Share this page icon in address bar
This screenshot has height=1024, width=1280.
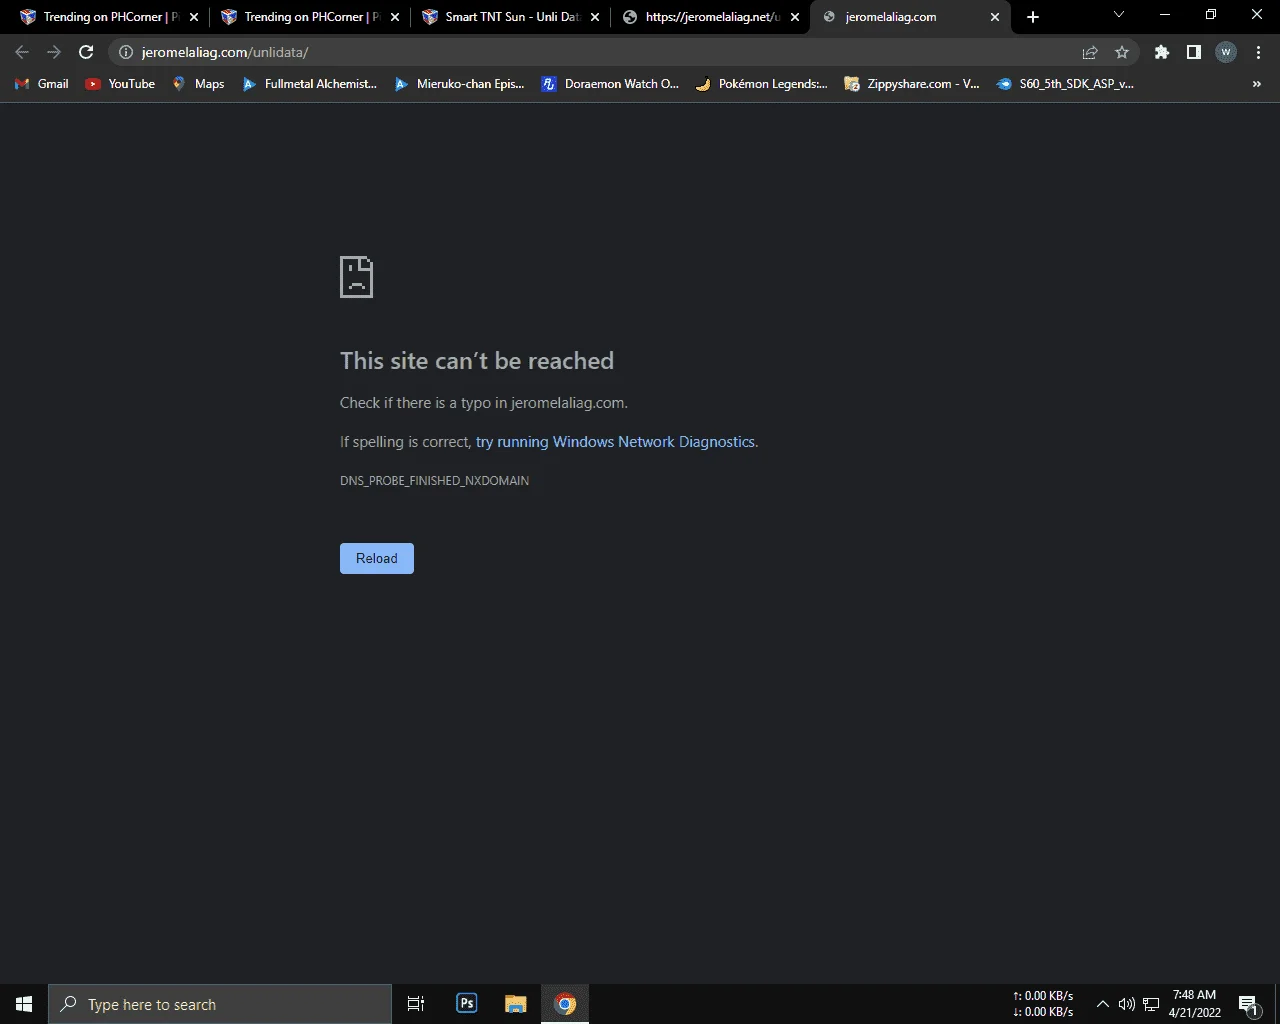point(1090,52)
